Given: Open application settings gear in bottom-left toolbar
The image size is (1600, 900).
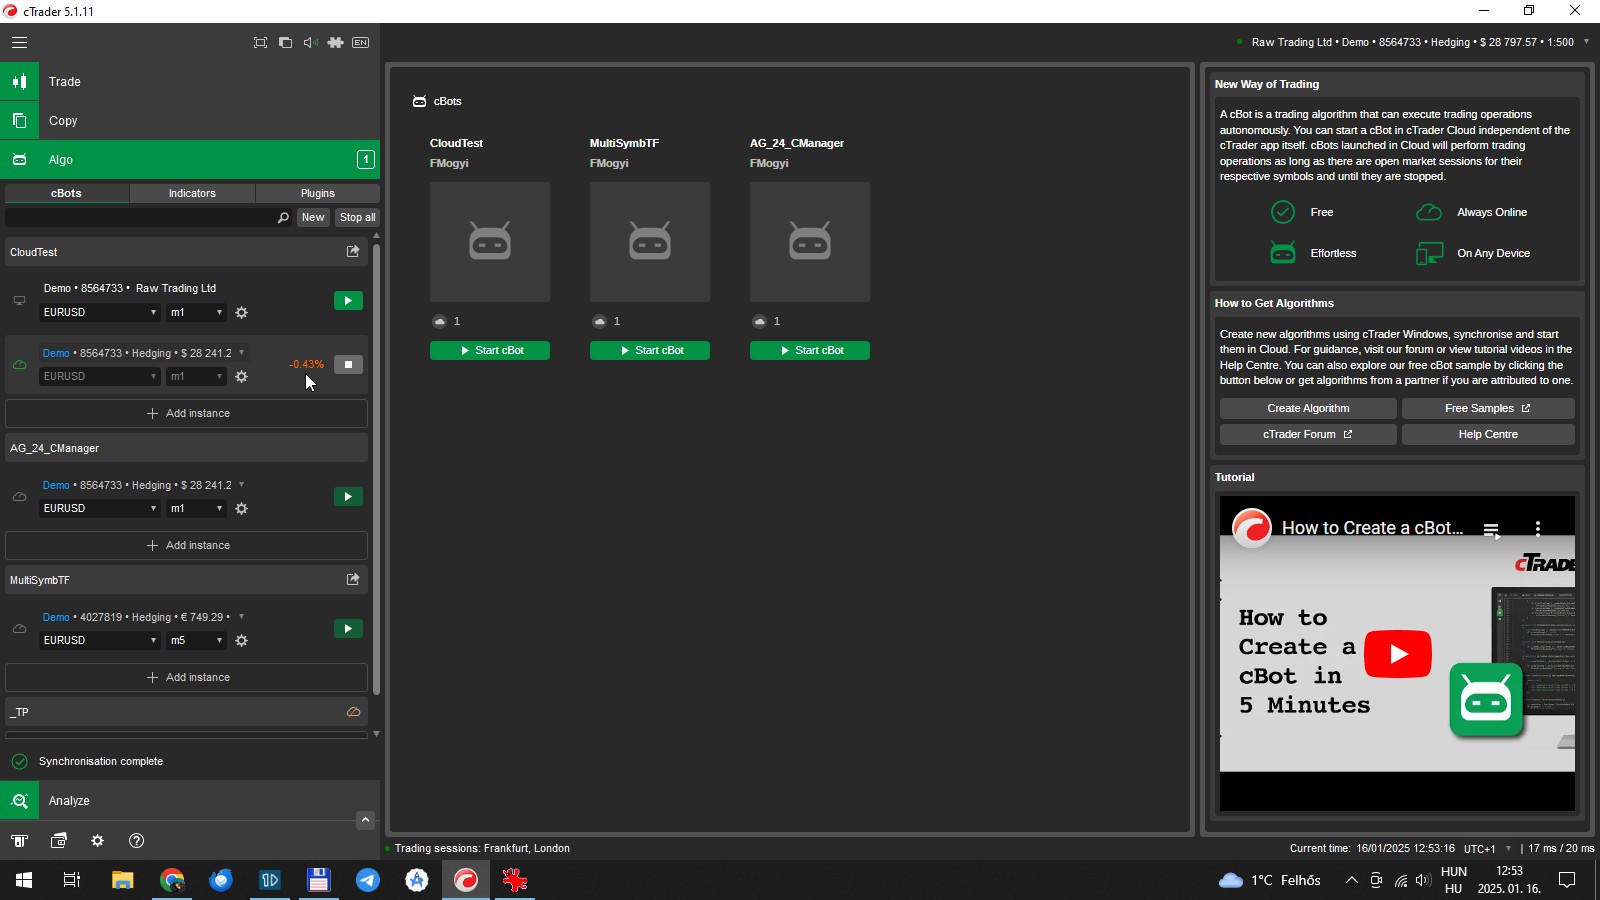Looking at the screenshot, I should click(97, 841).
